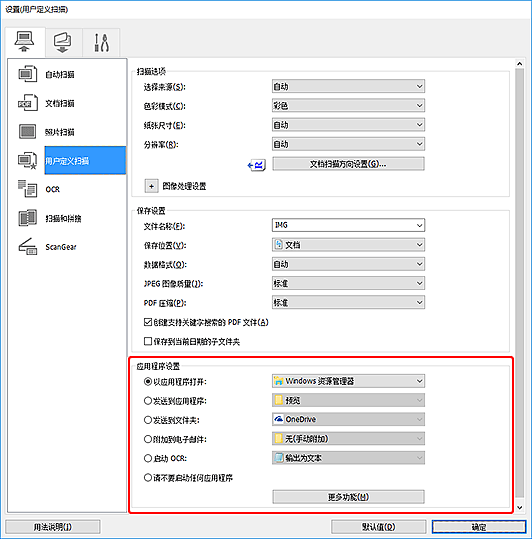This screenshot has width=532, height=539.
Task: Click the 默认值 button
Action: [378, 527]
